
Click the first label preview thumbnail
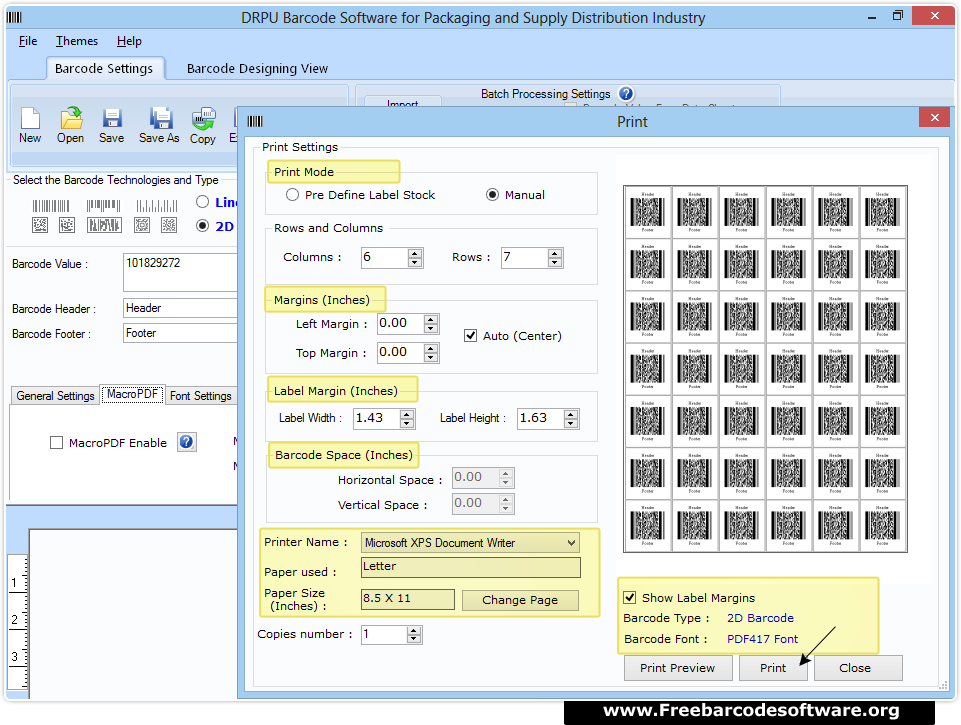point(648,212)
